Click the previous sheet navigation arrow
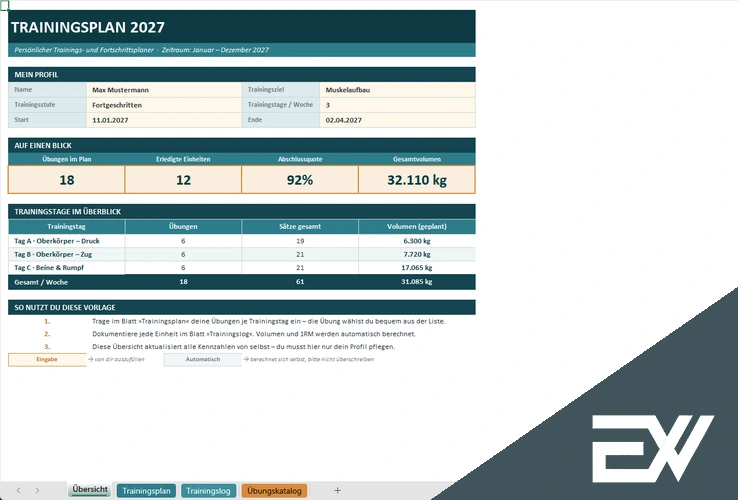This screenshot has height=500, width=738. tap(18, 491)
